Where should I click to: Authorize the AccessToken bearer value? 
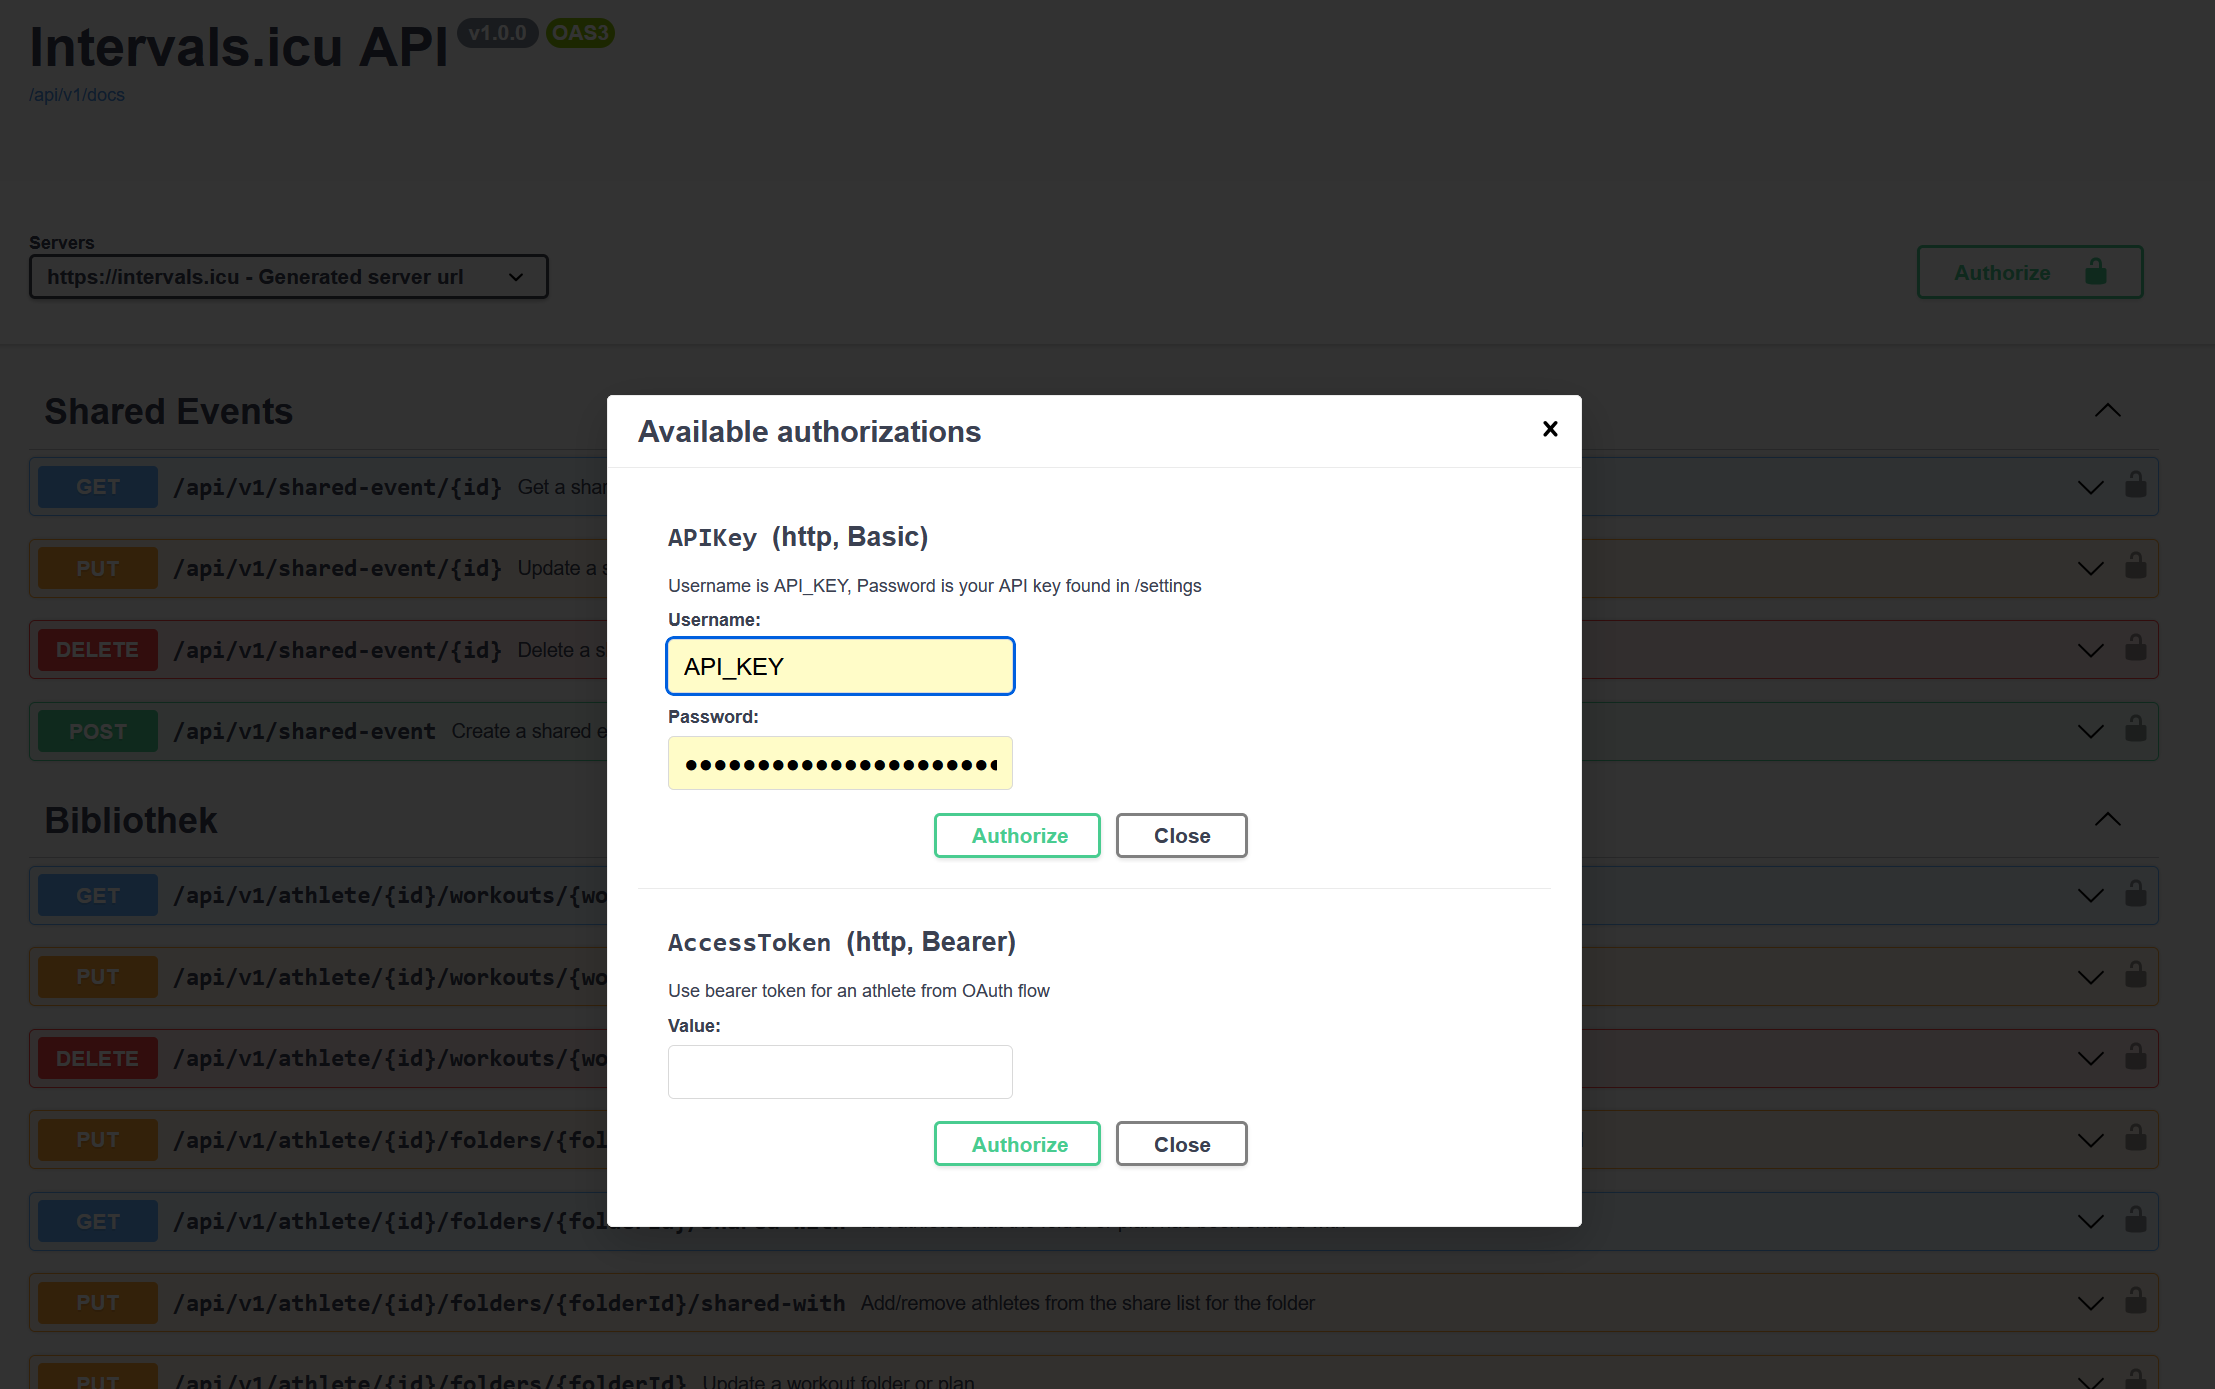tap(1017, 1144)
